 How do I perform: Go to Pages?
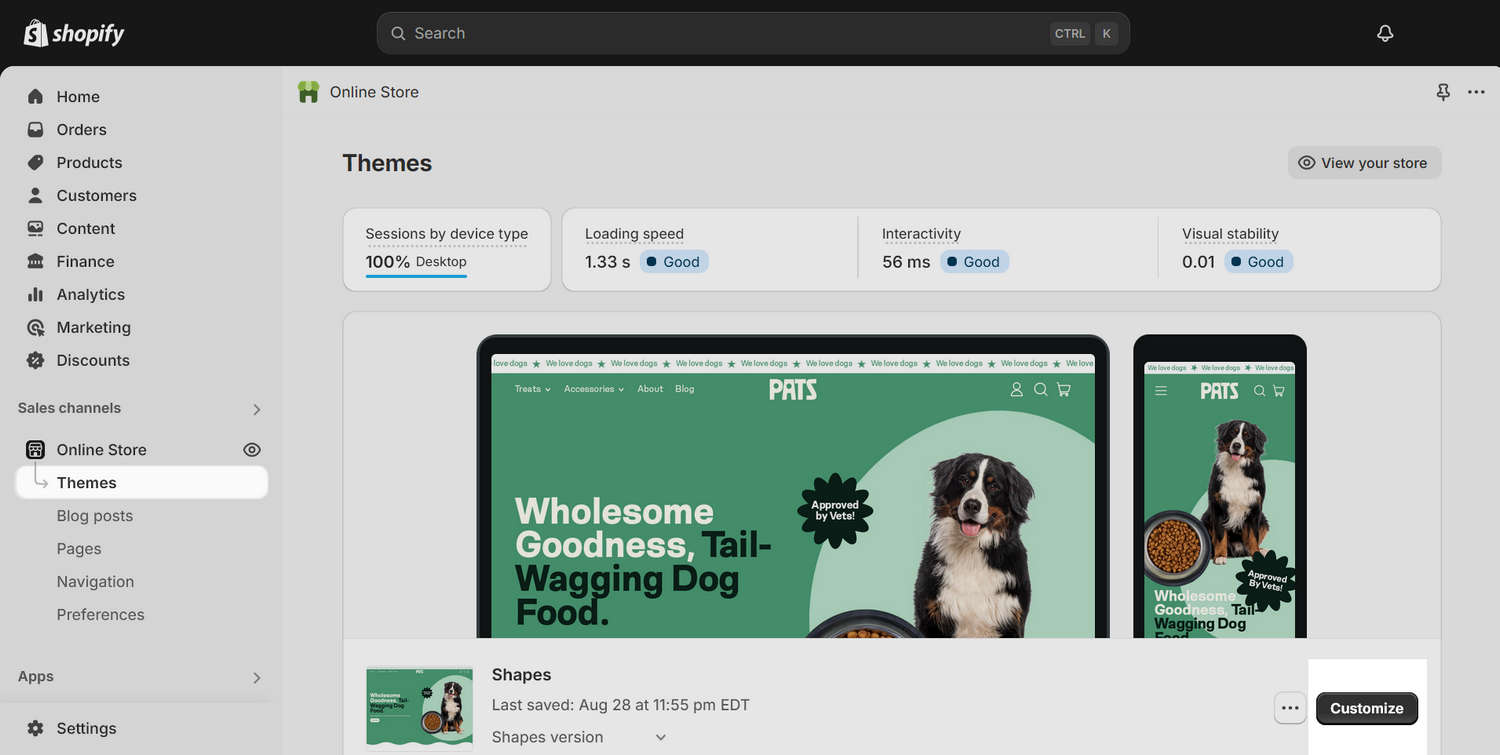[x=79, y=548]
